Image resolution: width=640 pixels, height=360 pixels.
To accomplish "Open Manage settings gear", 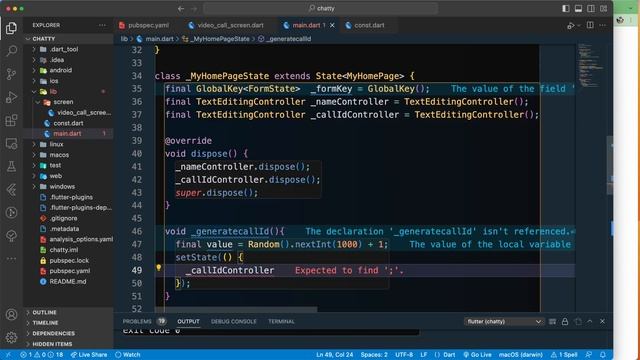I will pyautogui.click(x=11, y=338).
